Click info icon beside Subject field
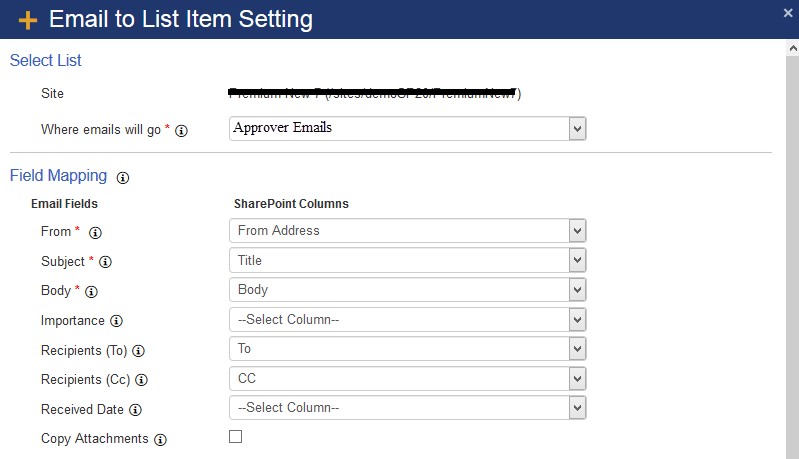The height and width of the screenshot is (459, 799). pos(105,262)
